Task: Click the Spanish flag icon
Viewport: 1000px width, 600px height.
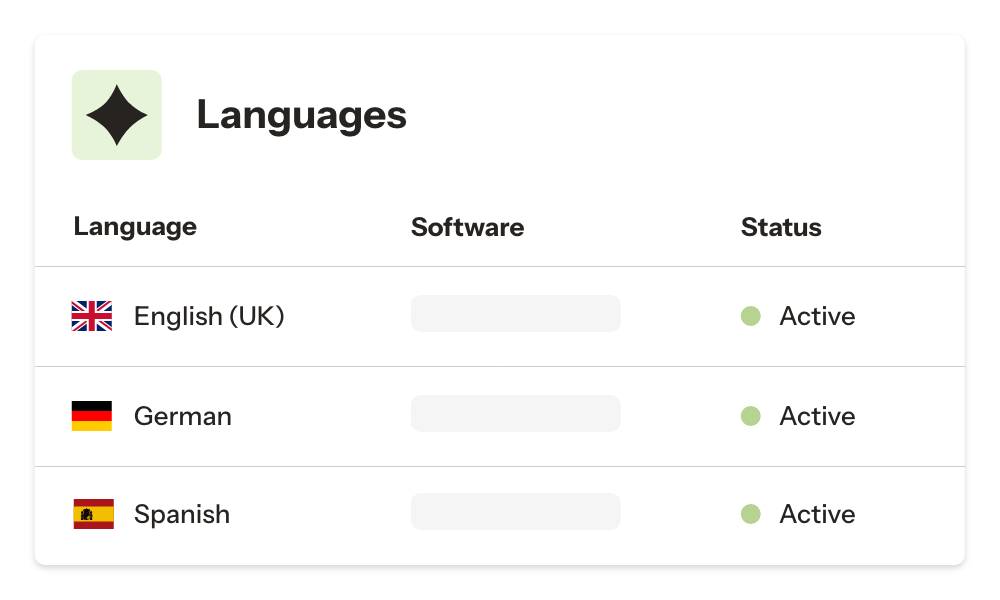Action: coord(93,514)
